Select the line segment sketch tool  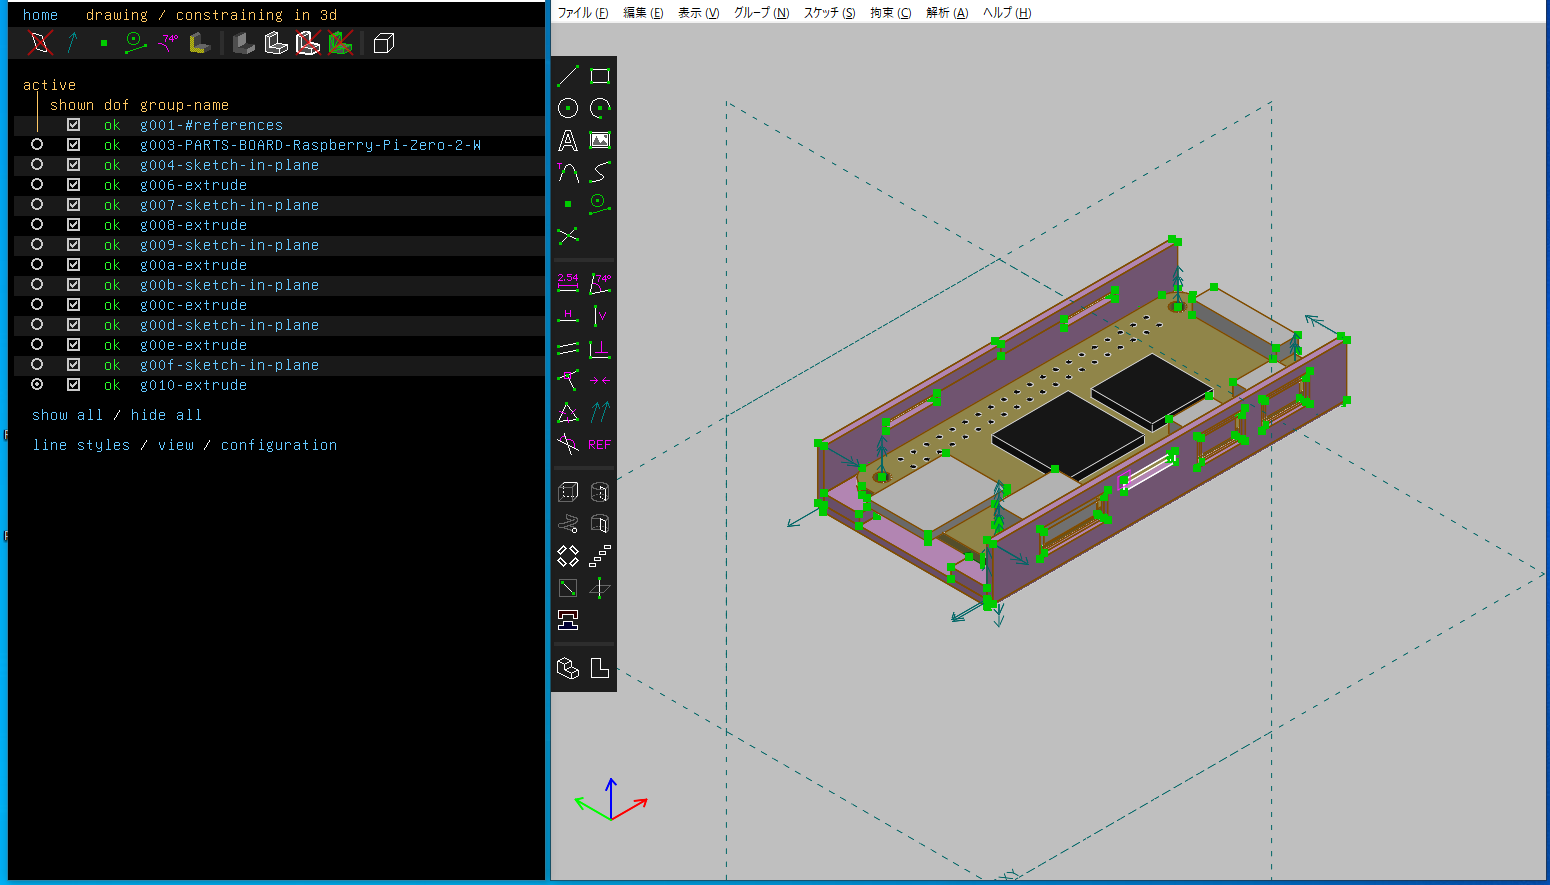click(x=568, y=76)
